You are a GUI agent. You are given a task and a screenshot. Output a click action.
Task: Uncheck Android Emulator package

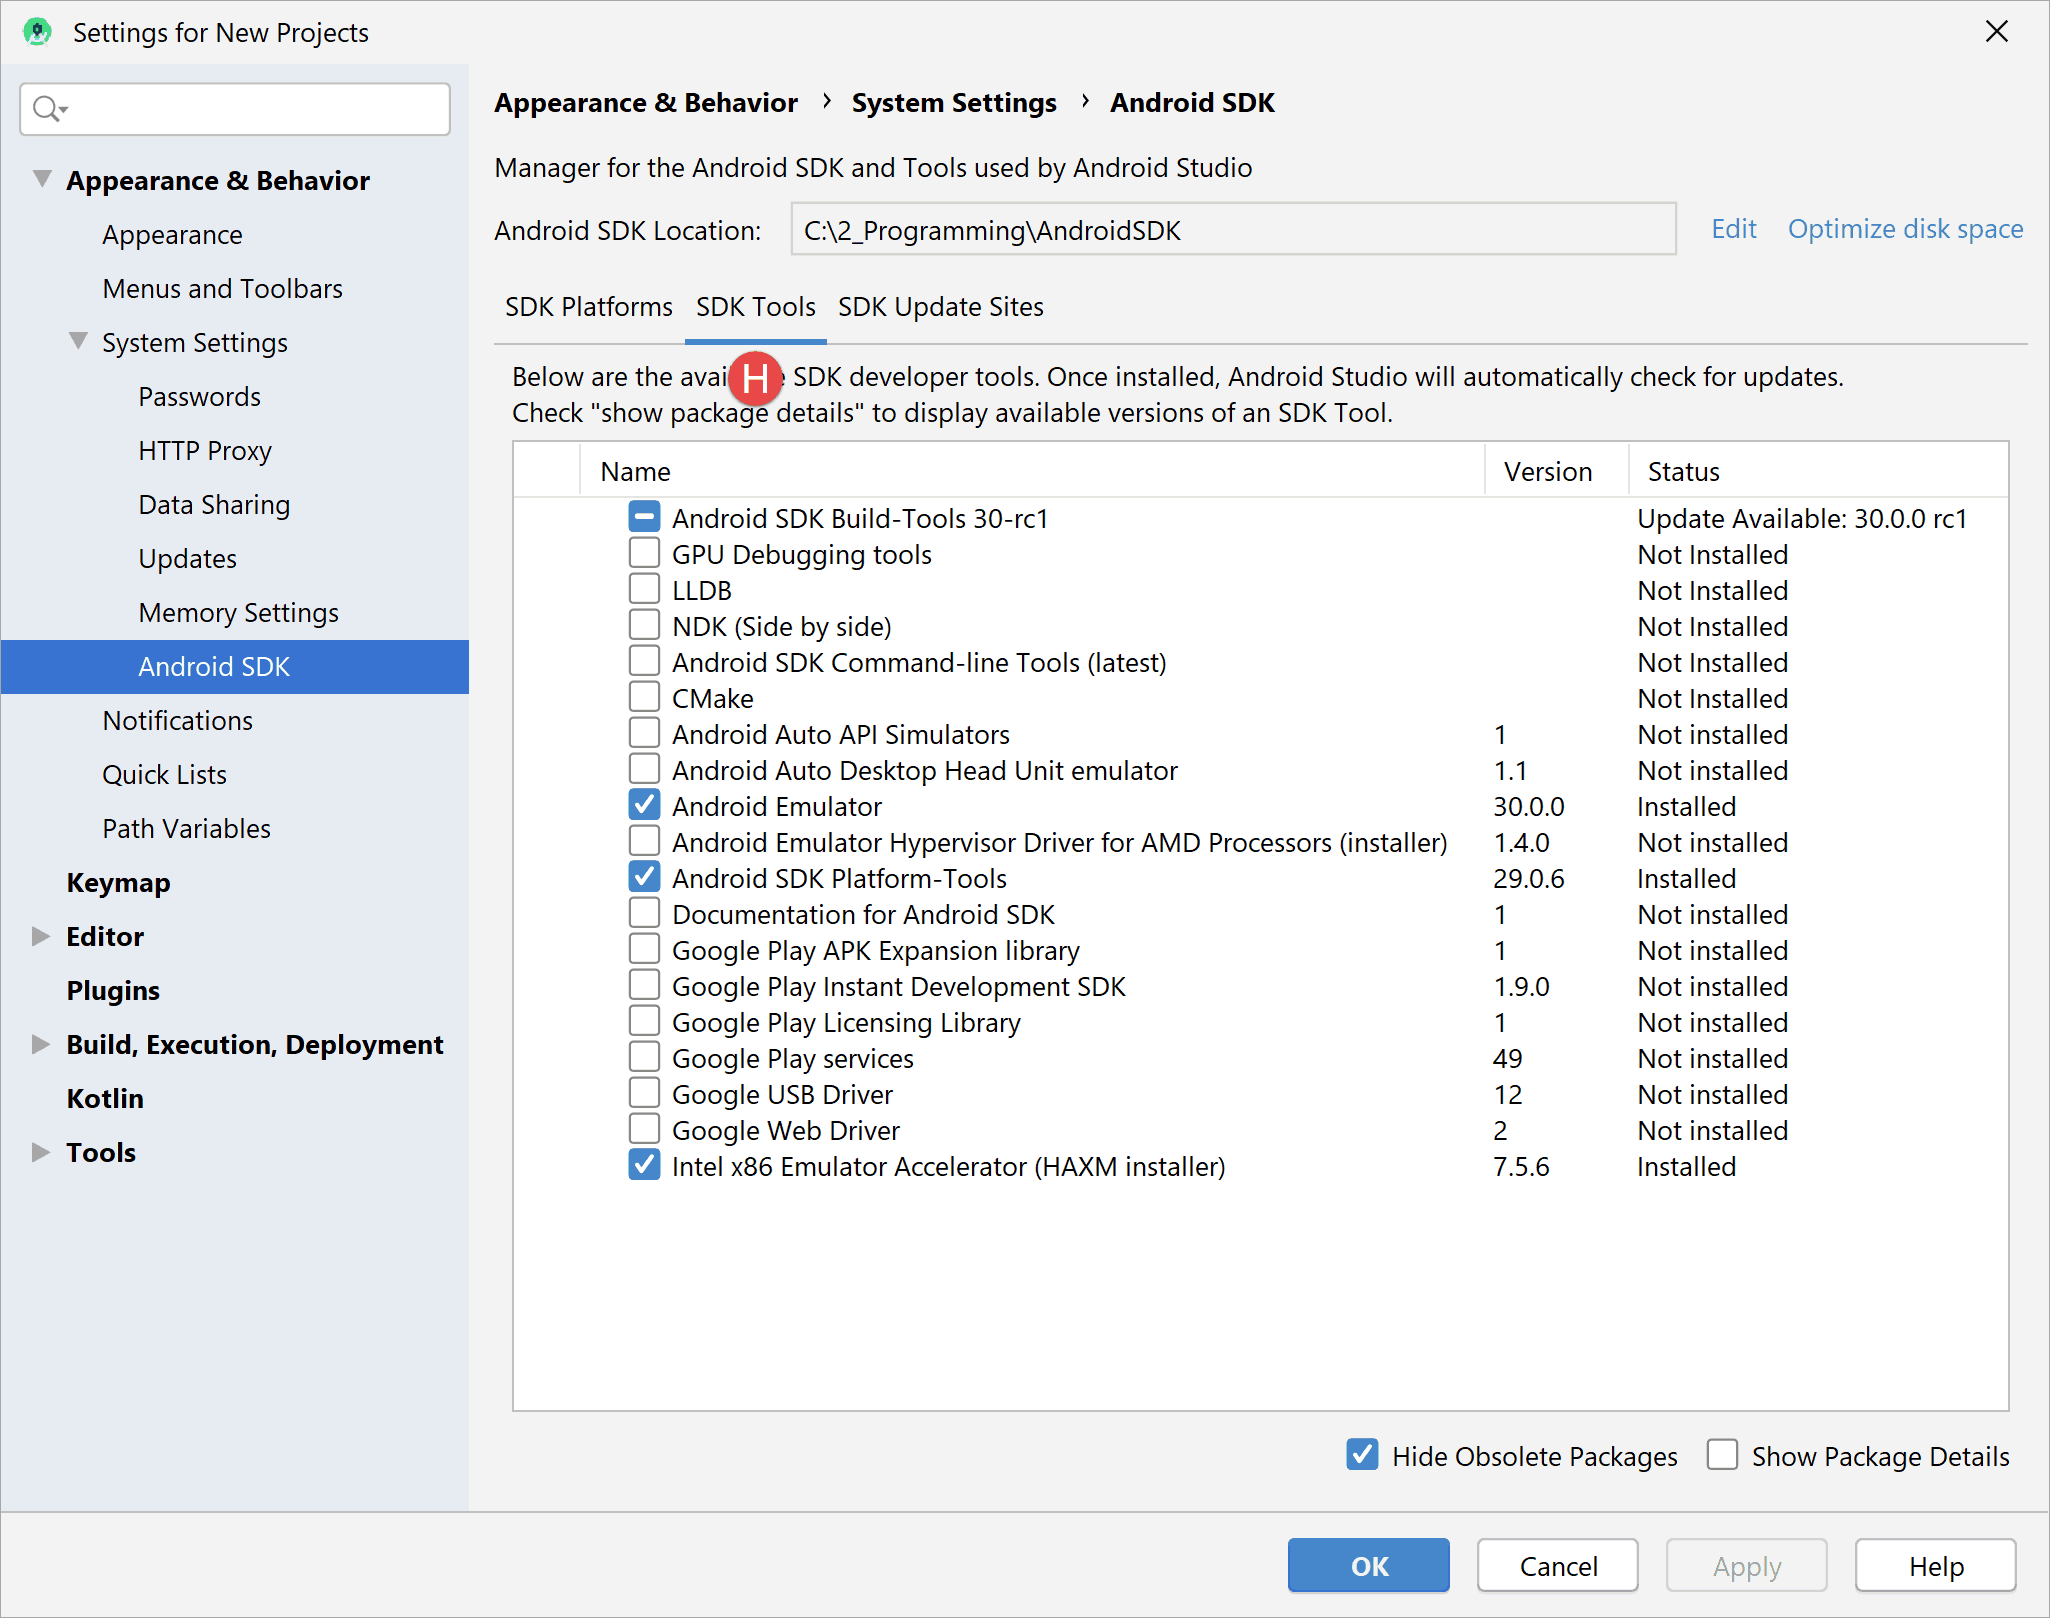coord(644,805)
